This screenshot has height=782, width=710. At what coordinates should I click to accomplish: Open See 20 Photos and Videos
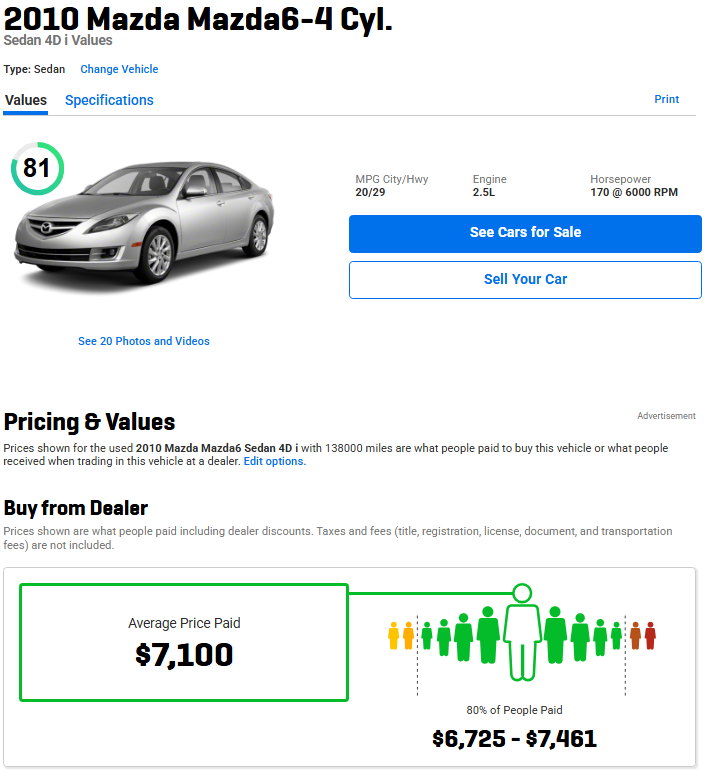click(144, 341)
